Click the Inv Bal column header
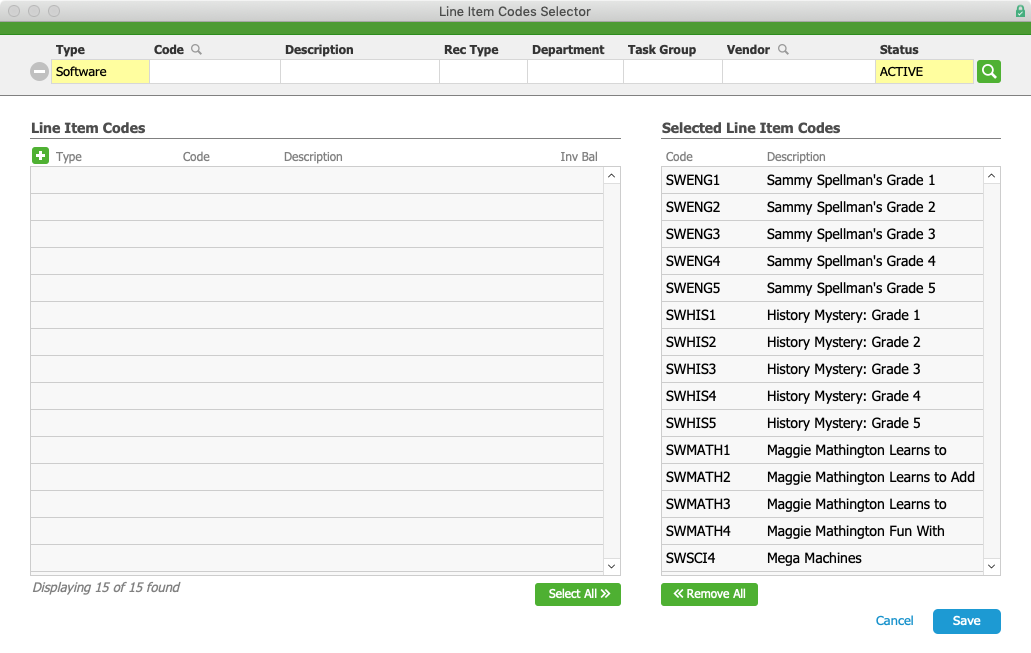 [579, 157]
